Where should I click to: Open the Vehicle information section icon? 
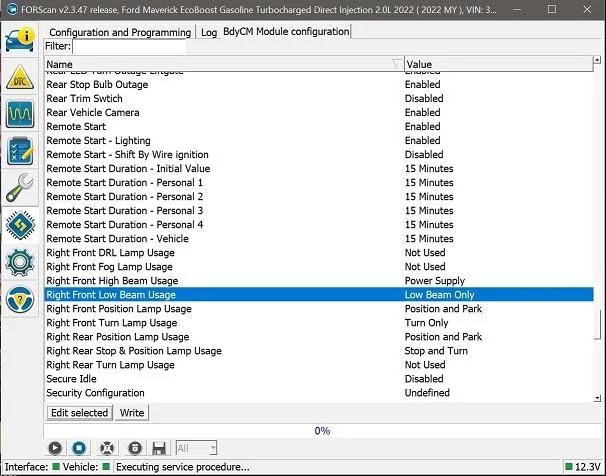point(20,39)
